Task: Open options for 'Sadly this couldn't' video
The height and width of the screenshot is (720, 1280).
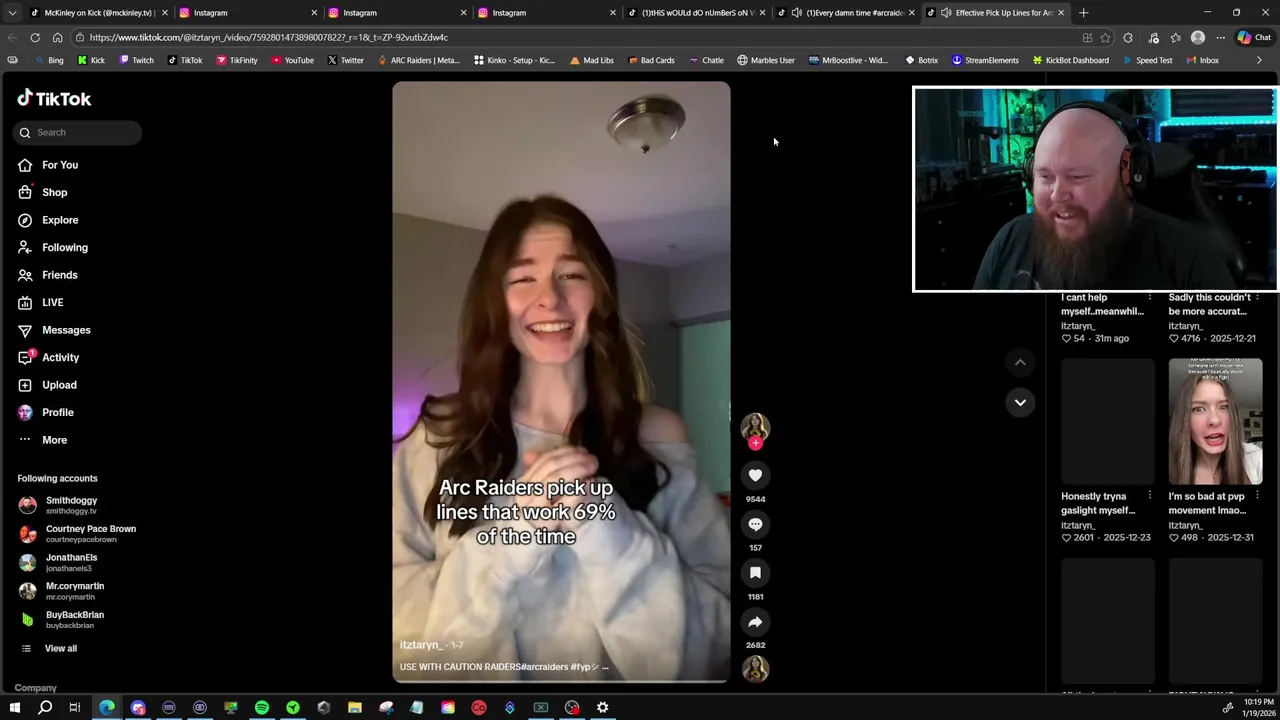Action: click(1257, 297)
